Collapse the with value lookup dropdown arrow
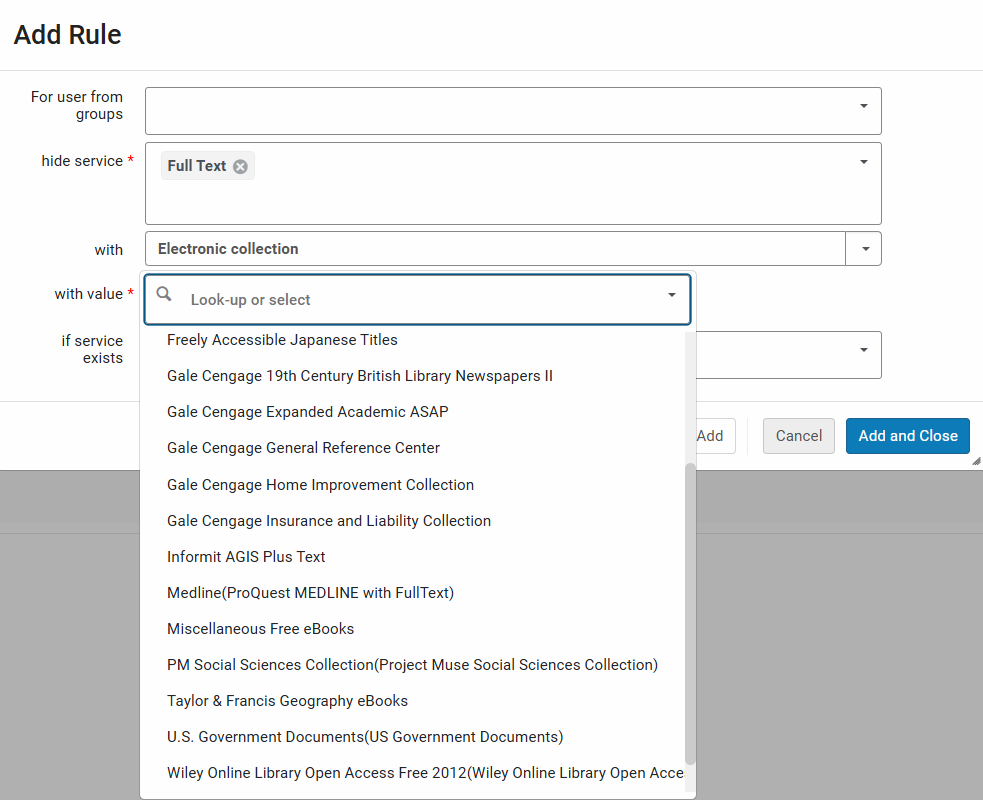 click(x=671, y=295)
